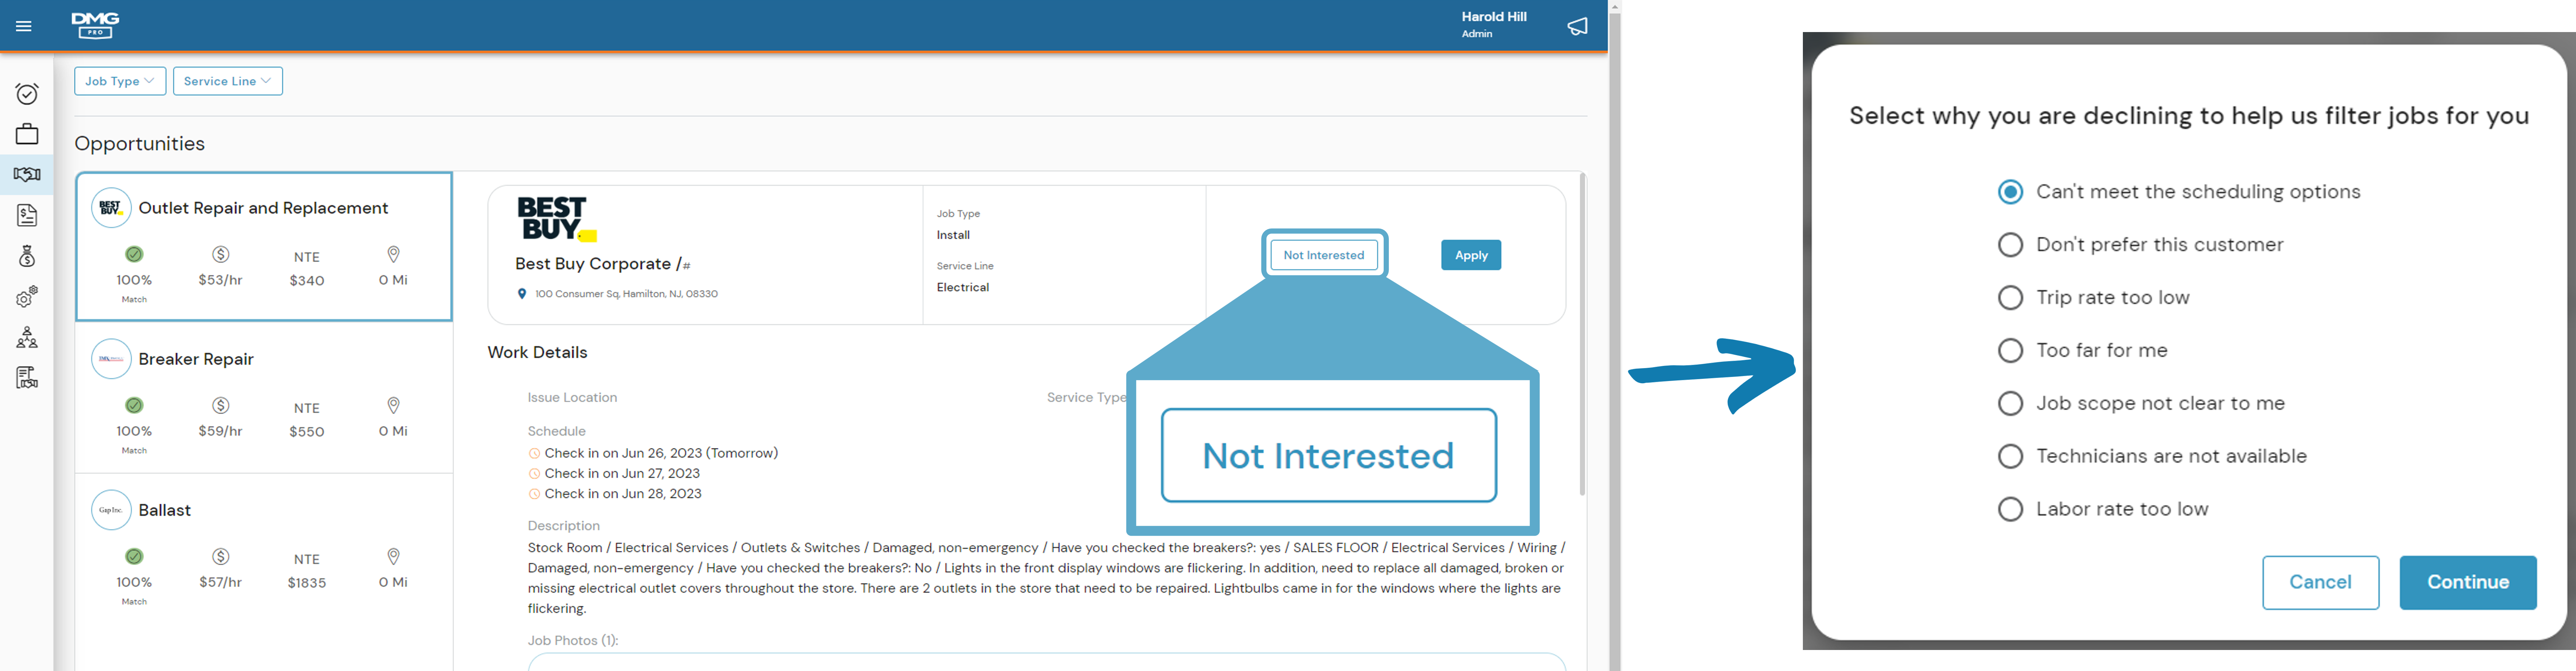Expand the Job Type filter dropdown
Image resolution: width=2576 pixels, height=671 pixels.
[x=120, y=81]
